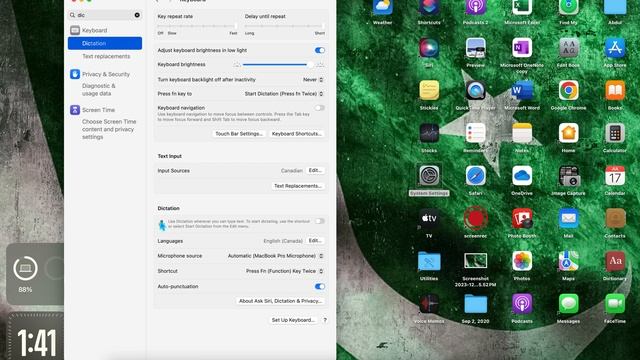Open the Dictionary app
This screenshot has height=360, width=640.
pyautogui.click(x=615, y=261)
